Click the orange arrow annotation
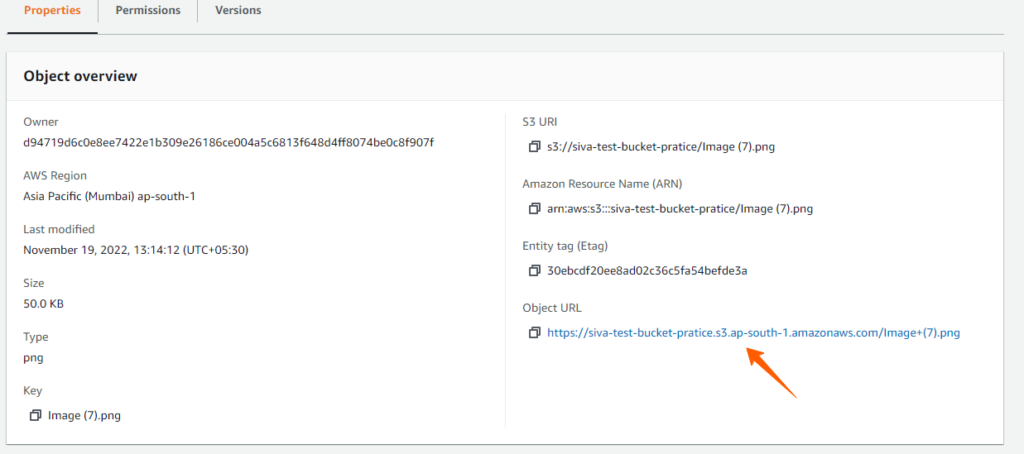The height and width of the screenshot is (454, 1024). tap(772, 372)
